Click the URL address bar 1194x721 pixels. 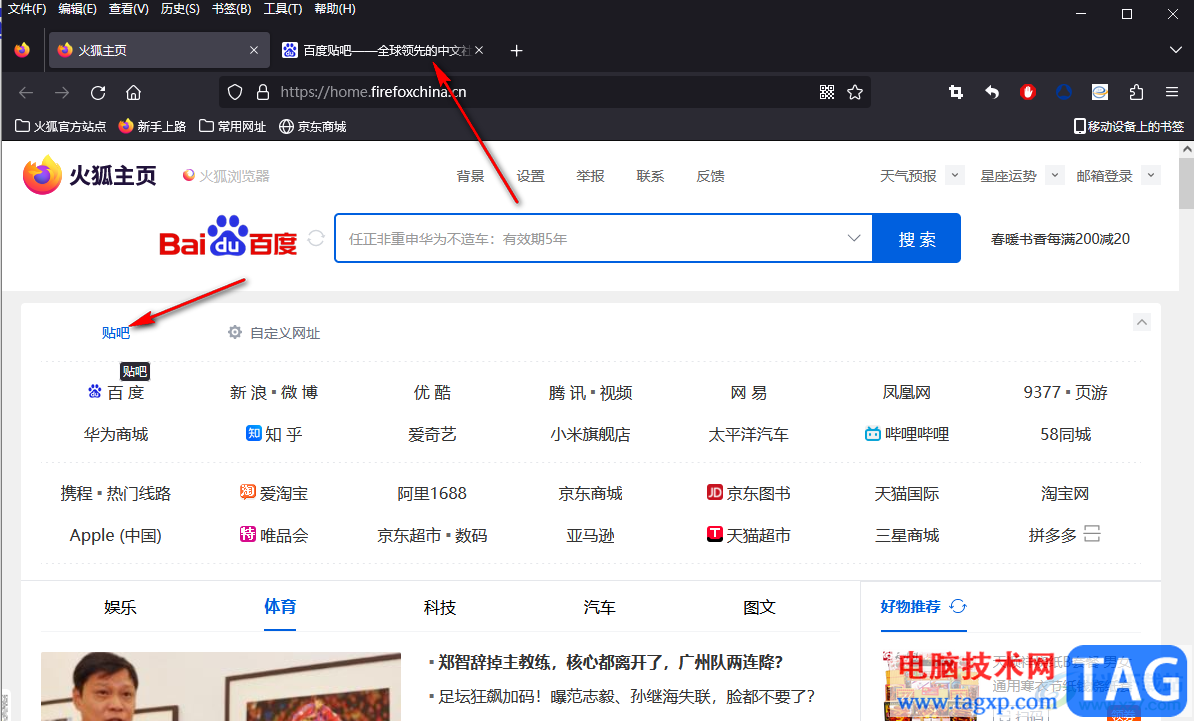click(x=544, y=92)
